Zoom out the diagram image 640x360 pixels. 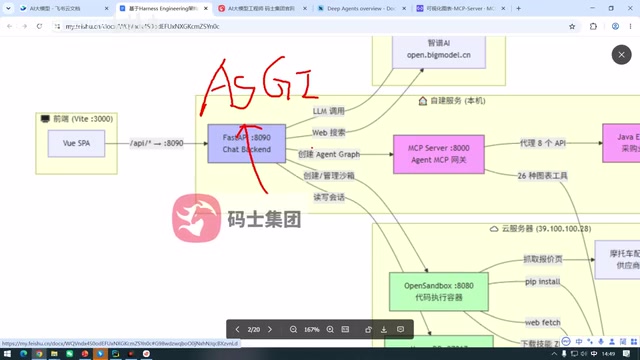293,329
